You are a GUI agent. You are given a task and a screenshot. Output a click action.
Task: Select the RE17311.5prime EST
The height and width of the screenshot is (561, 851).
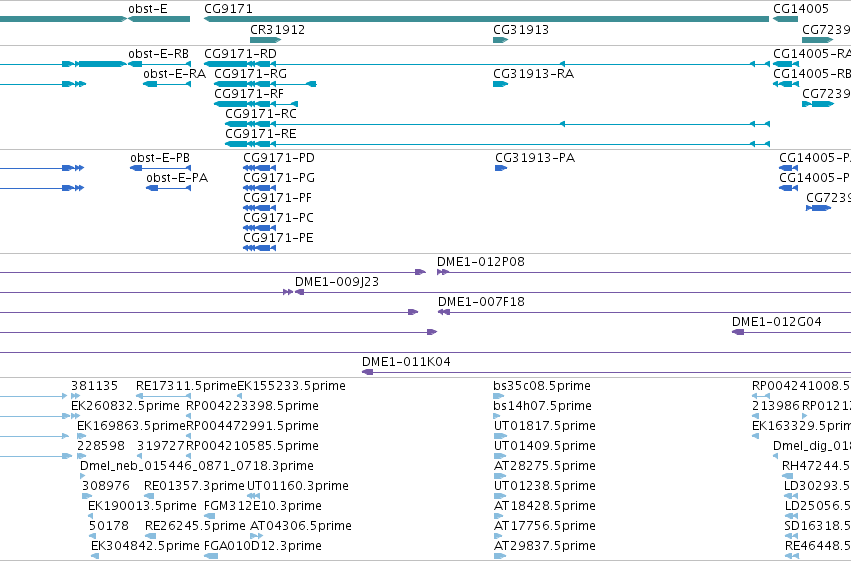163,396
